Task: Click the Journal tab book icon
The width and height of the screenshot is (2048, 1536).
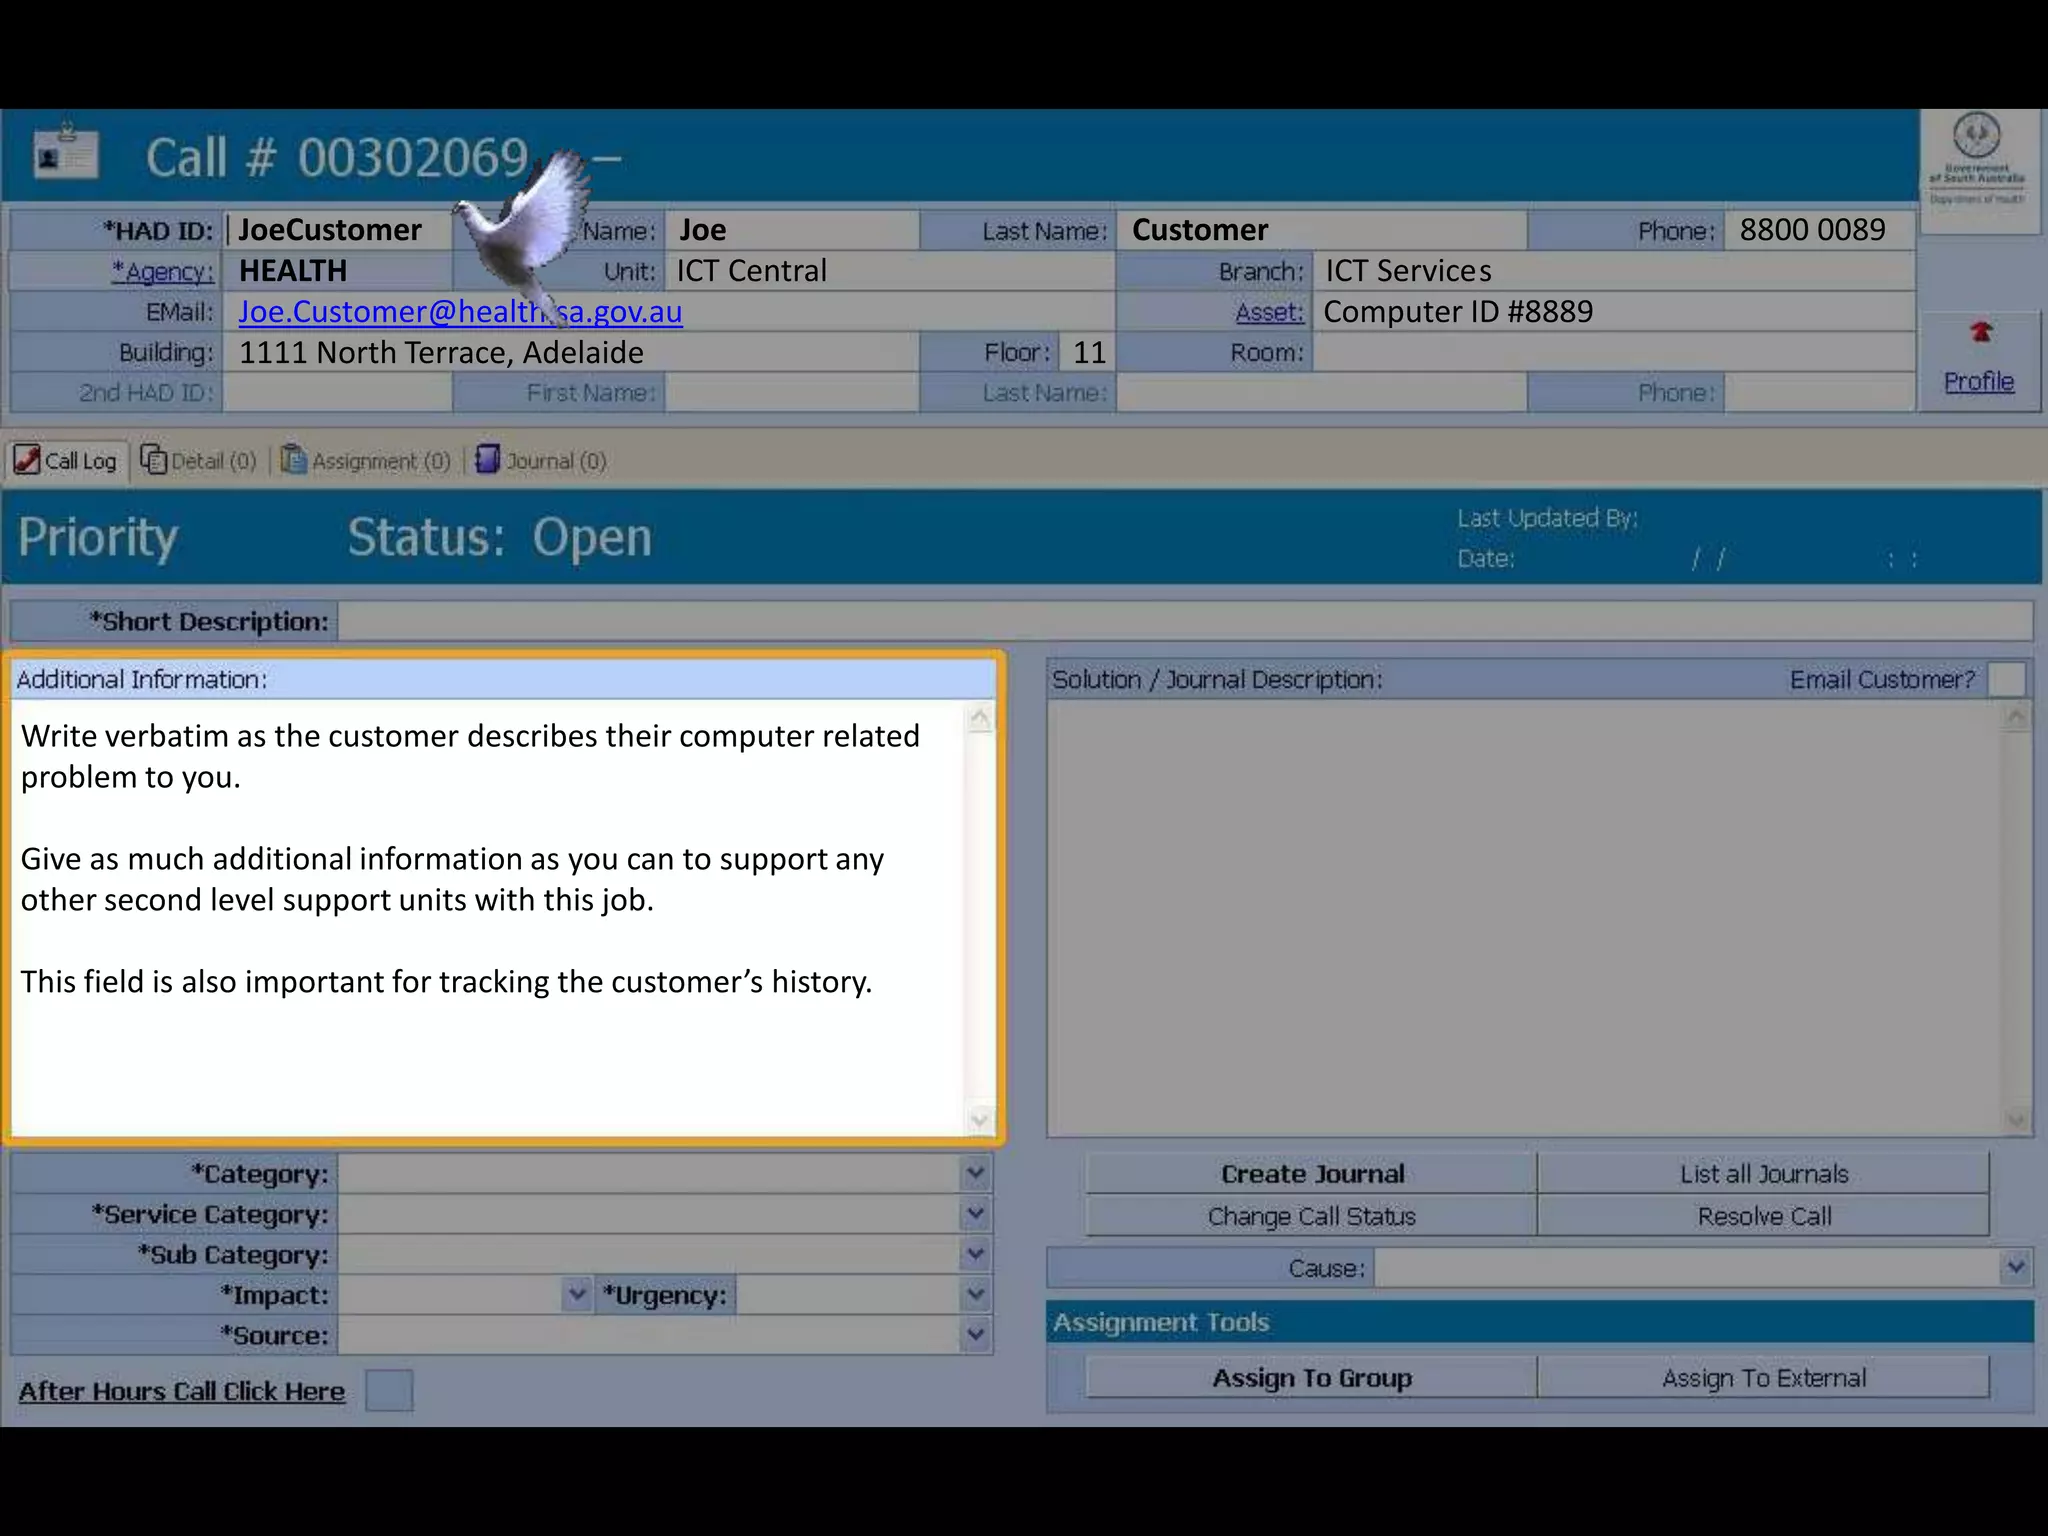Action: pos(487,460)
